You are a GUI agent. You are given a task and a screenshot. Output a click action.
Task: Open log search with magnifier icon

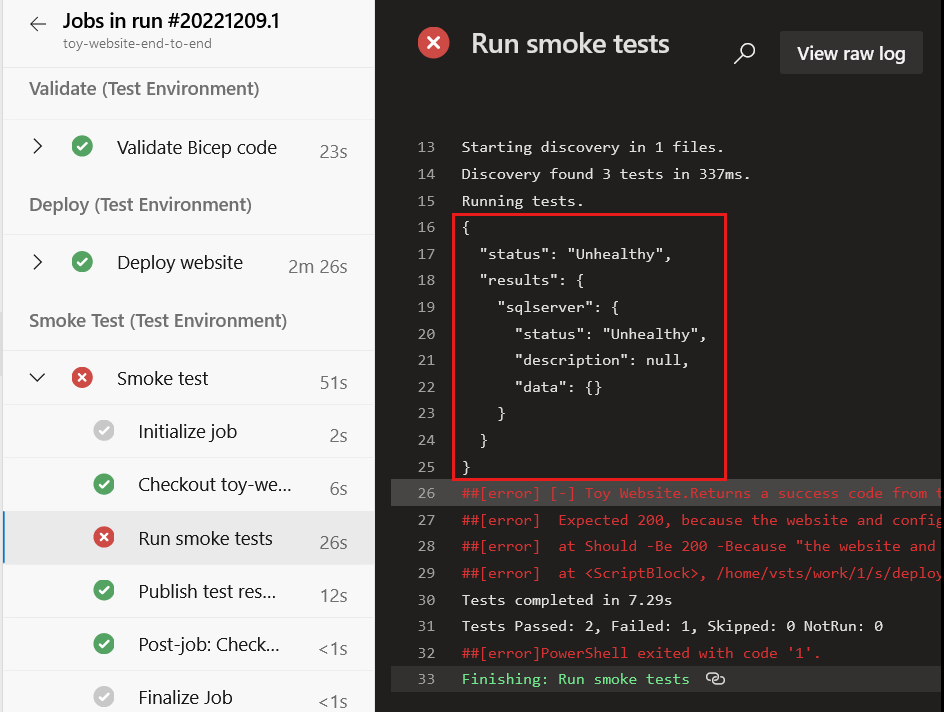(745, 53)
